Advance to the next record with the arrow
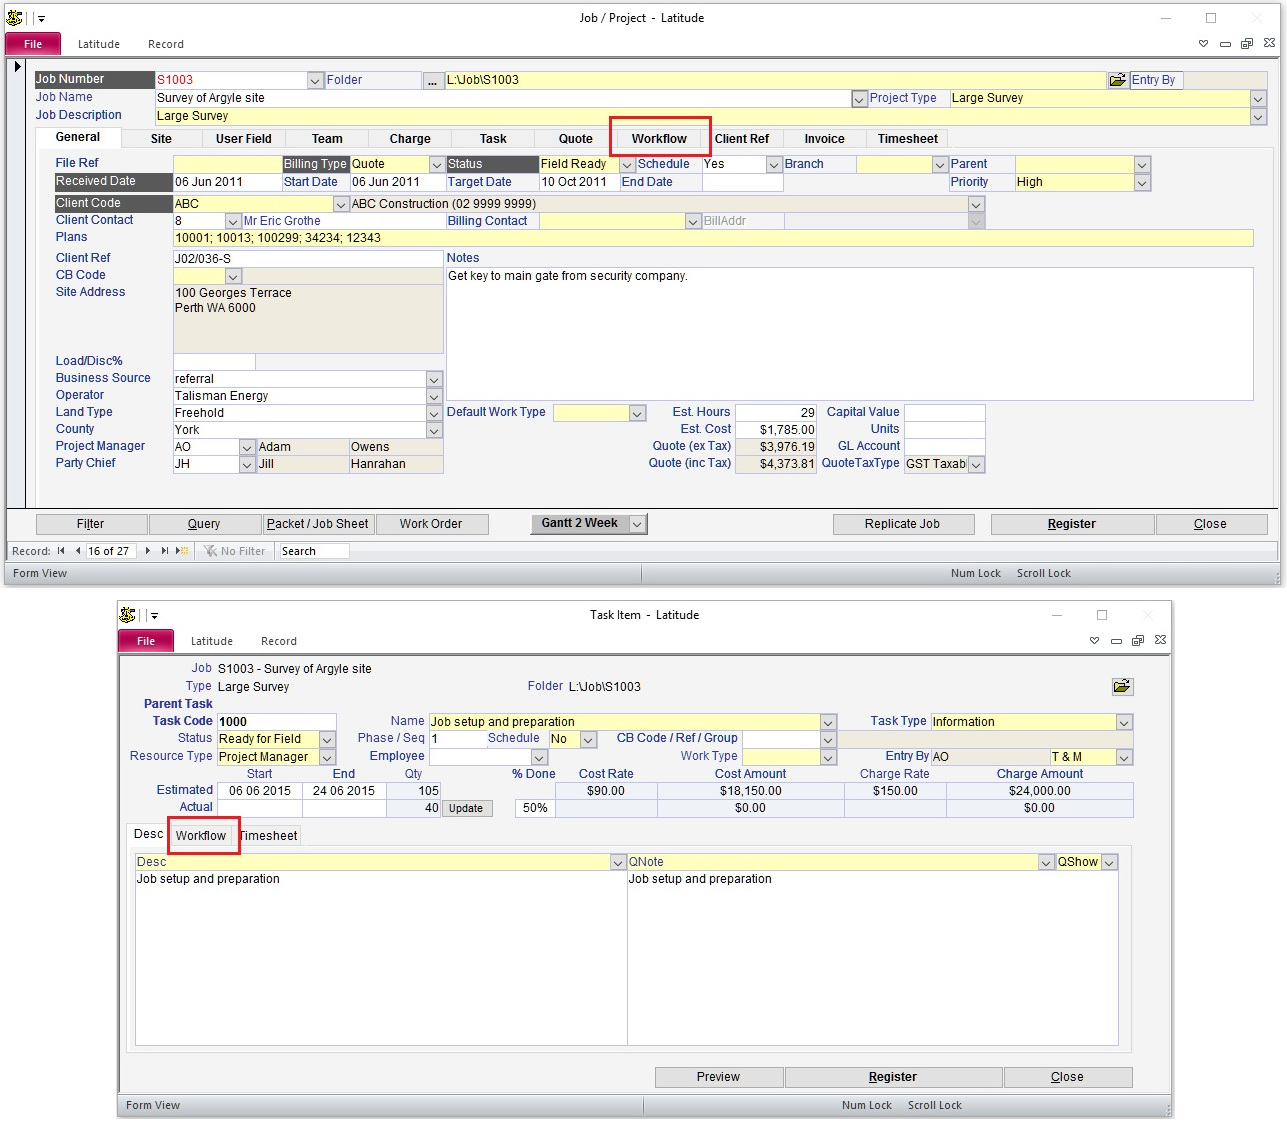This screenshot has width=1287, height=1131. [146, 551]
